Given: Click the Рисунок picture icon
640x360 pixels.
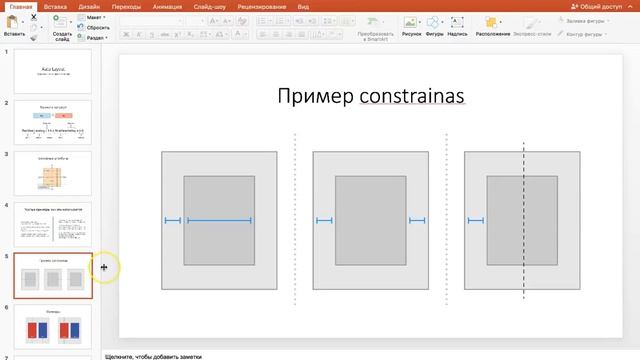Looking at the screenshot, I should pos(410,22).
